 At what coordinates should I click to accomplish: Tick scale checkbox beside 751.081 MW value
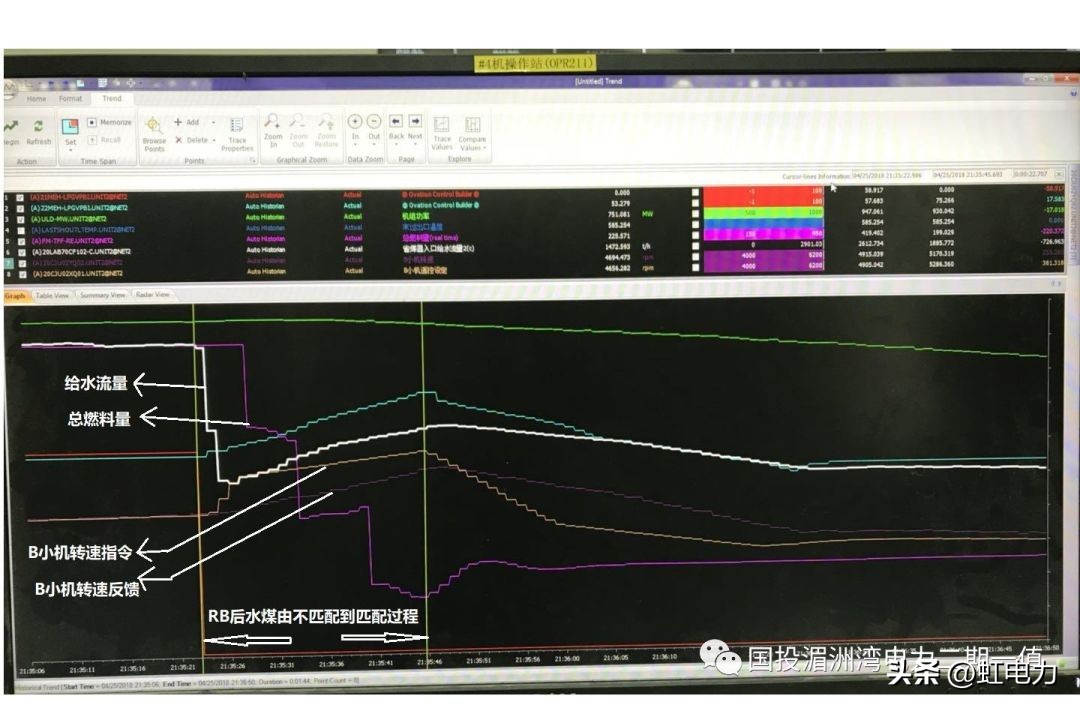(x=695, y=214)
